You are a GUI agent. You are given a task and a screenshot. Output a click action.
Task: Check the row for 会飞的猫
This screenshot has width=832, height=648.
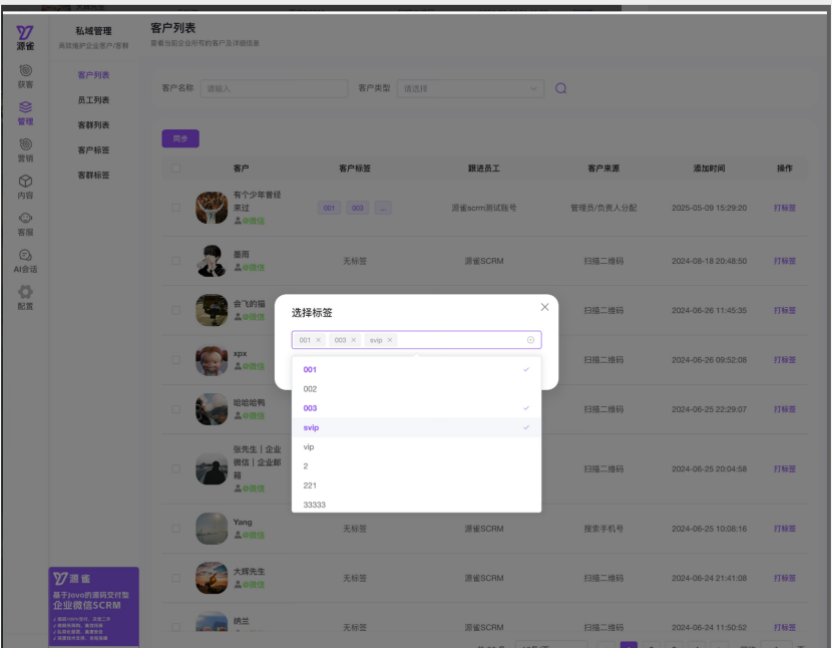(176, 310)
